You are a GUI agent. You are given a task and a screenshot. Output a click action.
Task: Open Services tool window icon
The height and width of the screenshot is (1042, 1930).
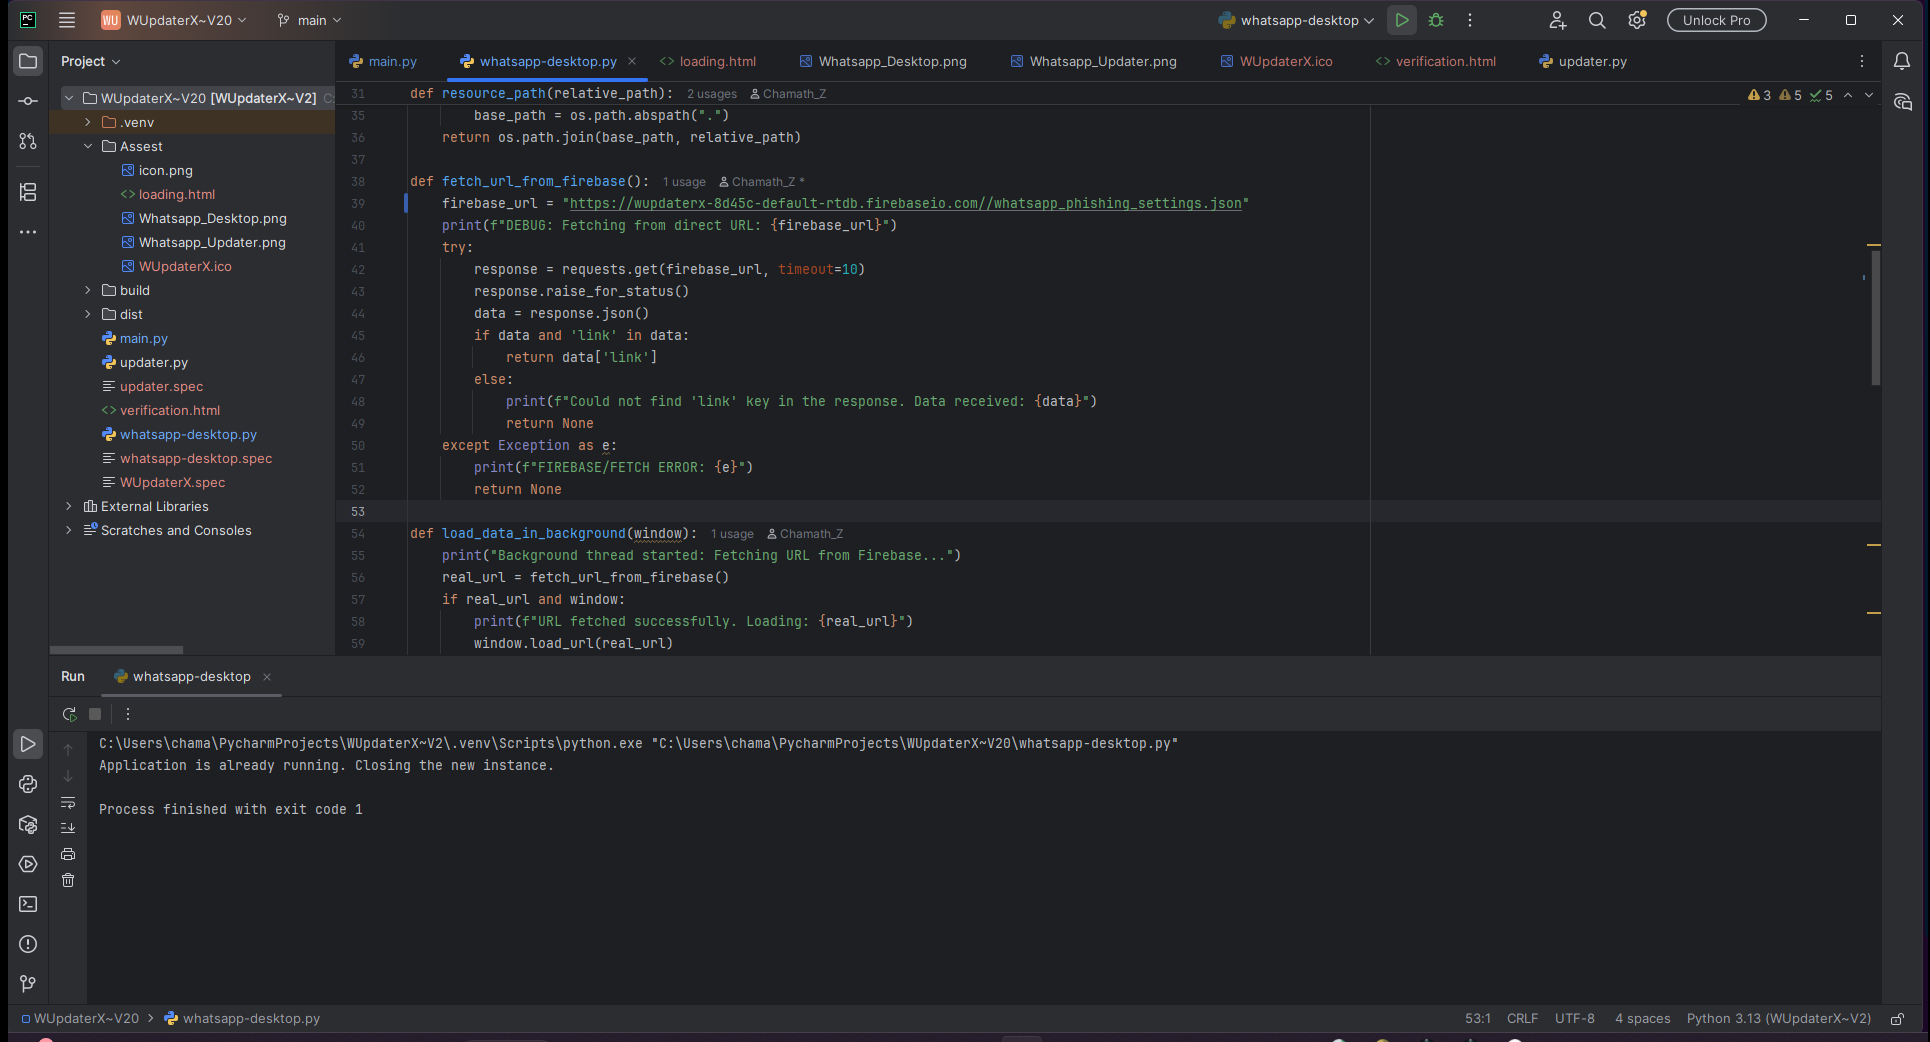(x=28, y=864)
